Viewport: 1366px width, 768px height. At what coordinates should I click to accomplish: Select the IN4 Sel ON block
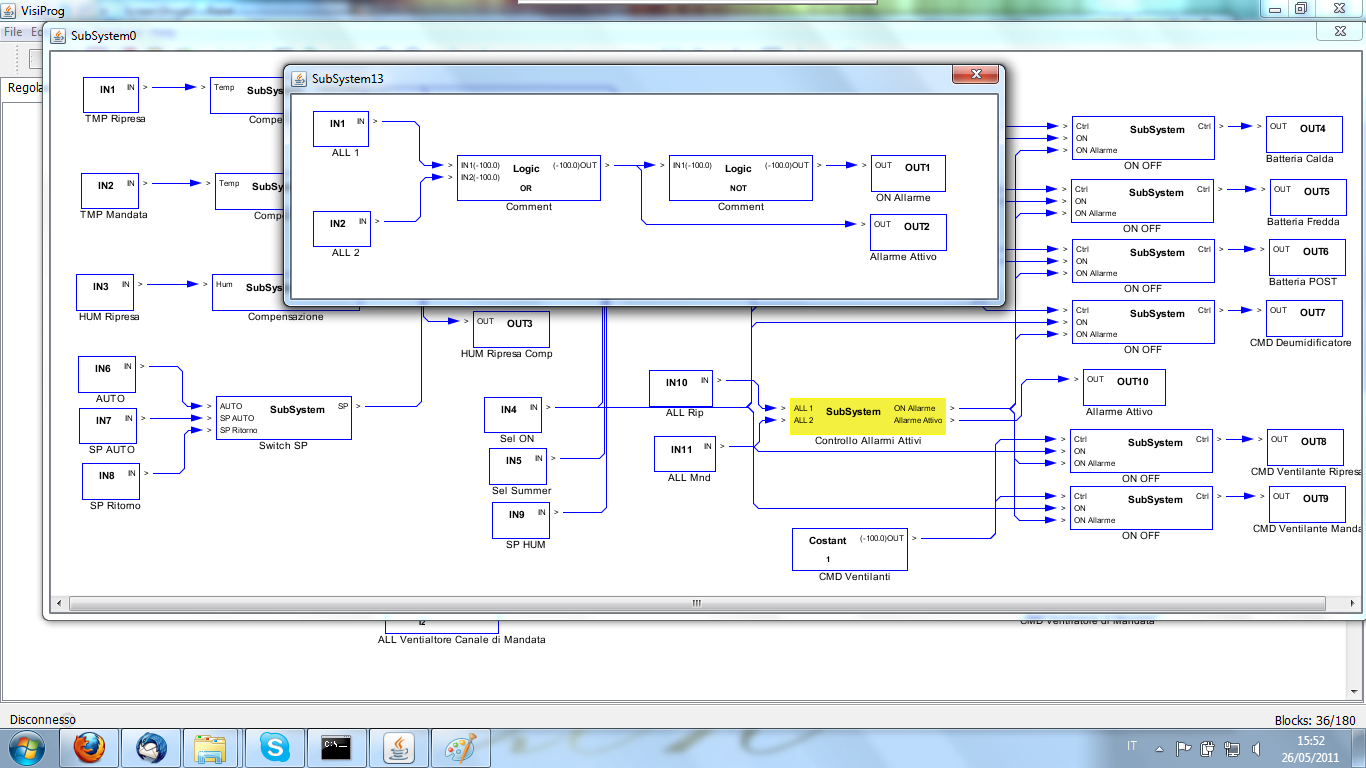coord(513,415)
